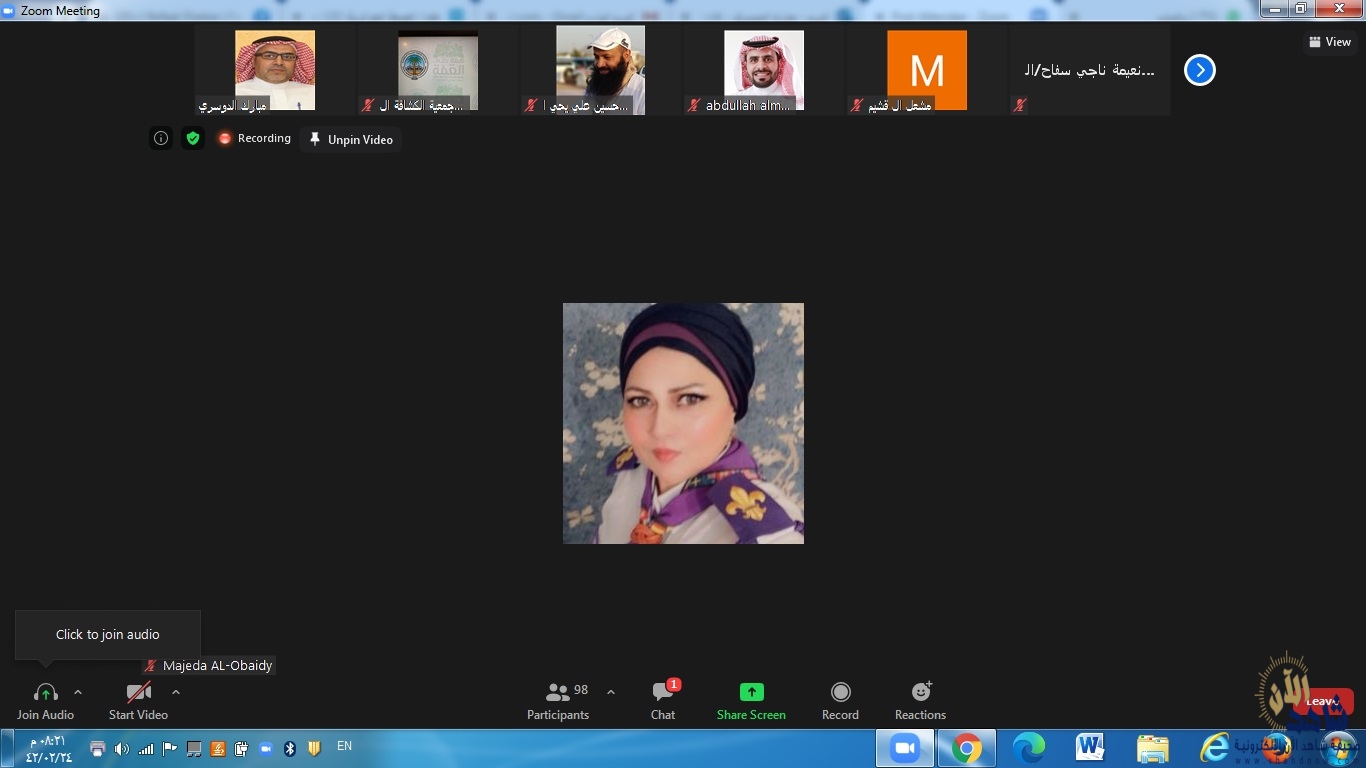Viewport: 1366px width, 768px height.
Task: Select the abdullah alm... participant thumbnail
Action: click(x=764, y=70)
